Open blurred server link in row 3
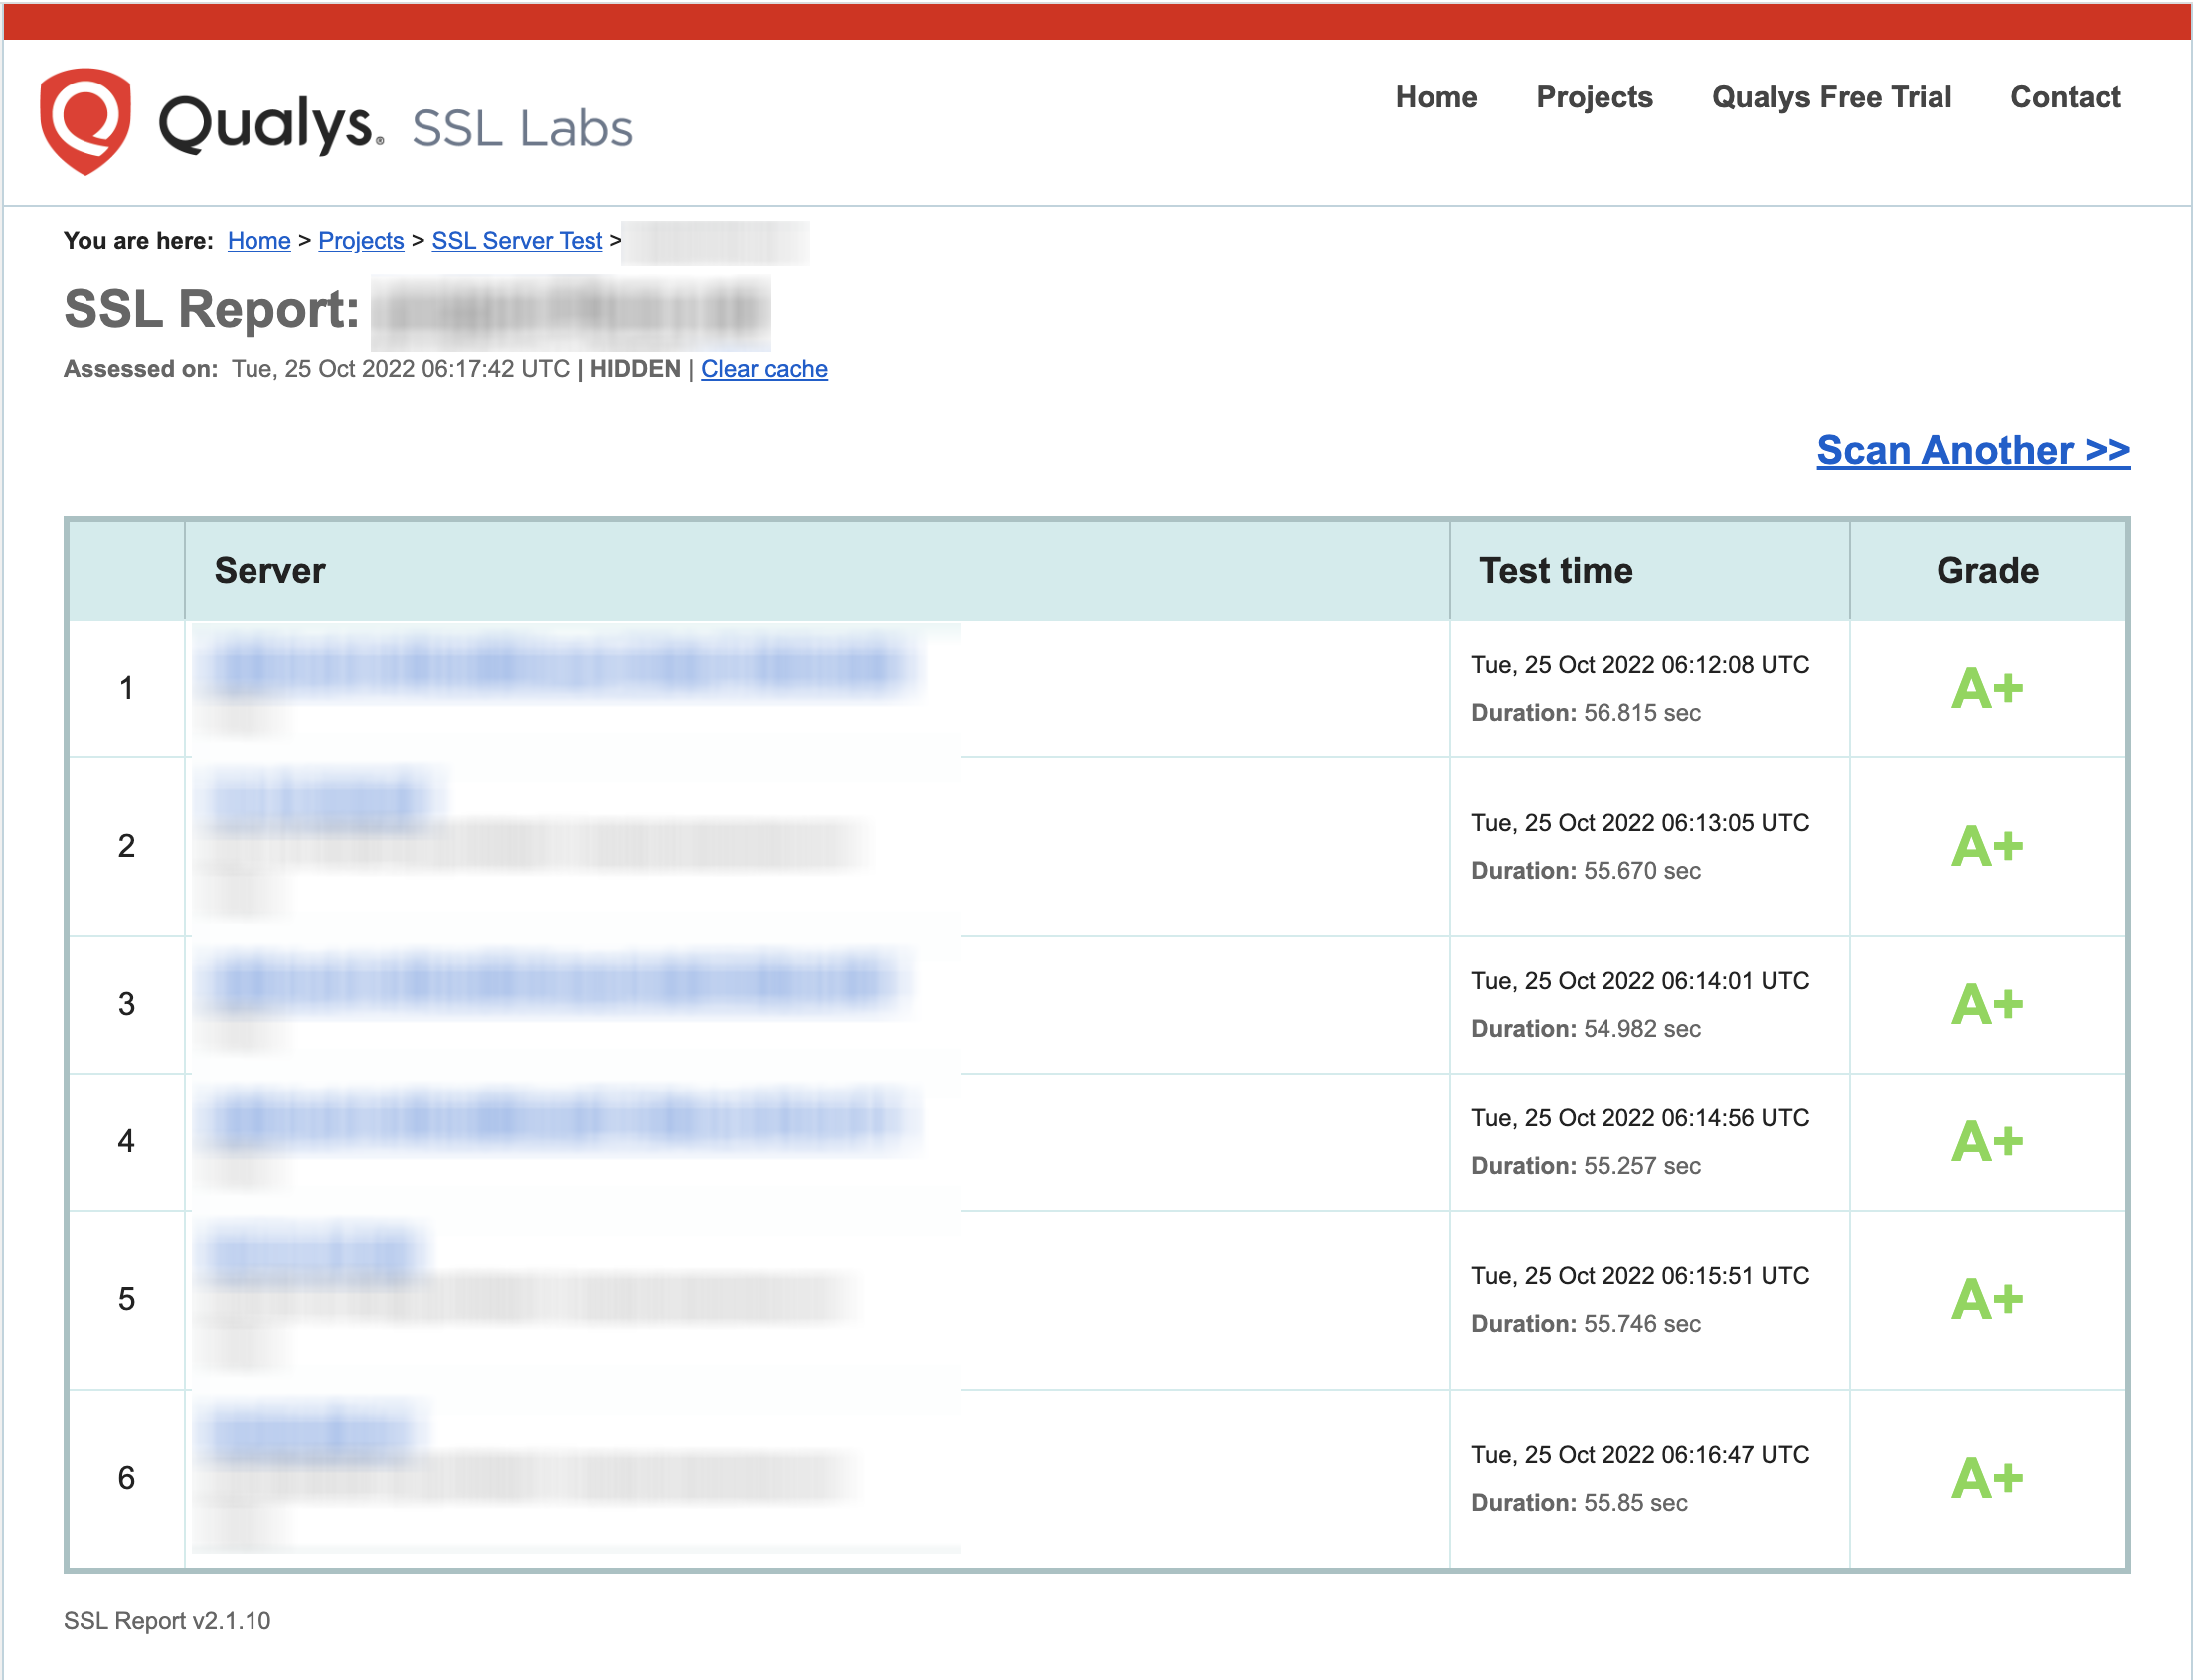 (x=552, y=982)
